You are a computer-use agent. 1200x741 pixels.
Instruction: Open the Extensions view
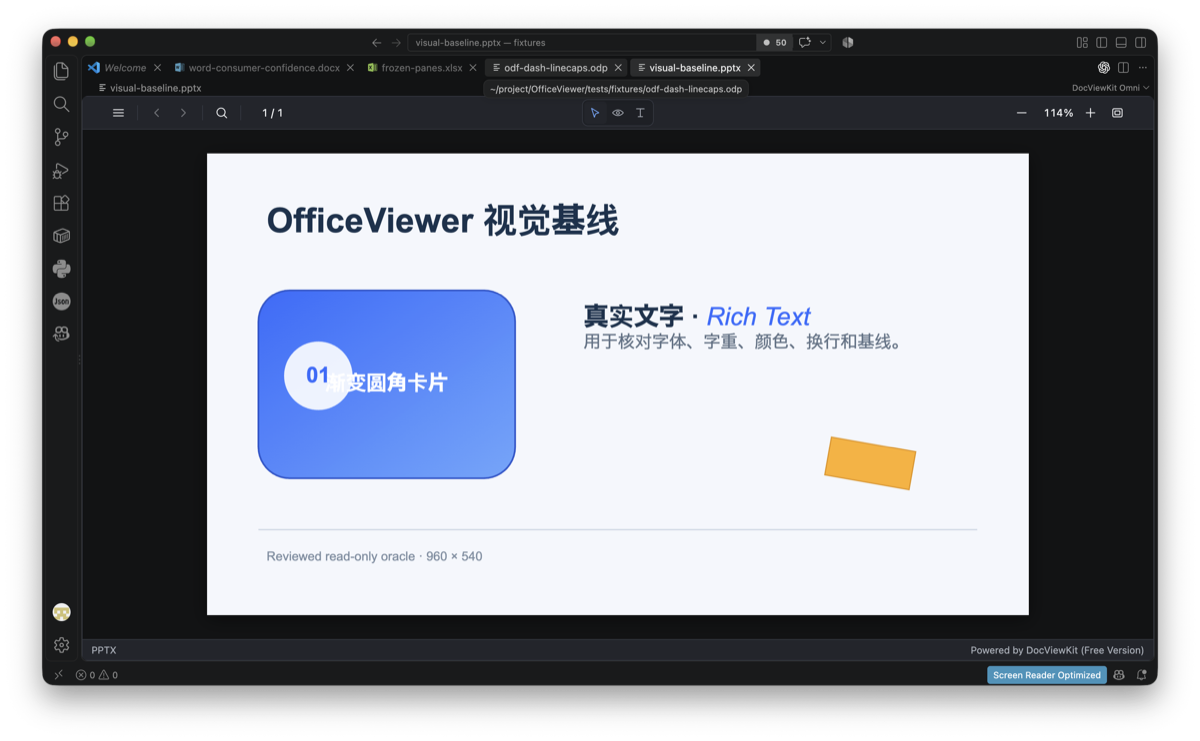[61, 203]
